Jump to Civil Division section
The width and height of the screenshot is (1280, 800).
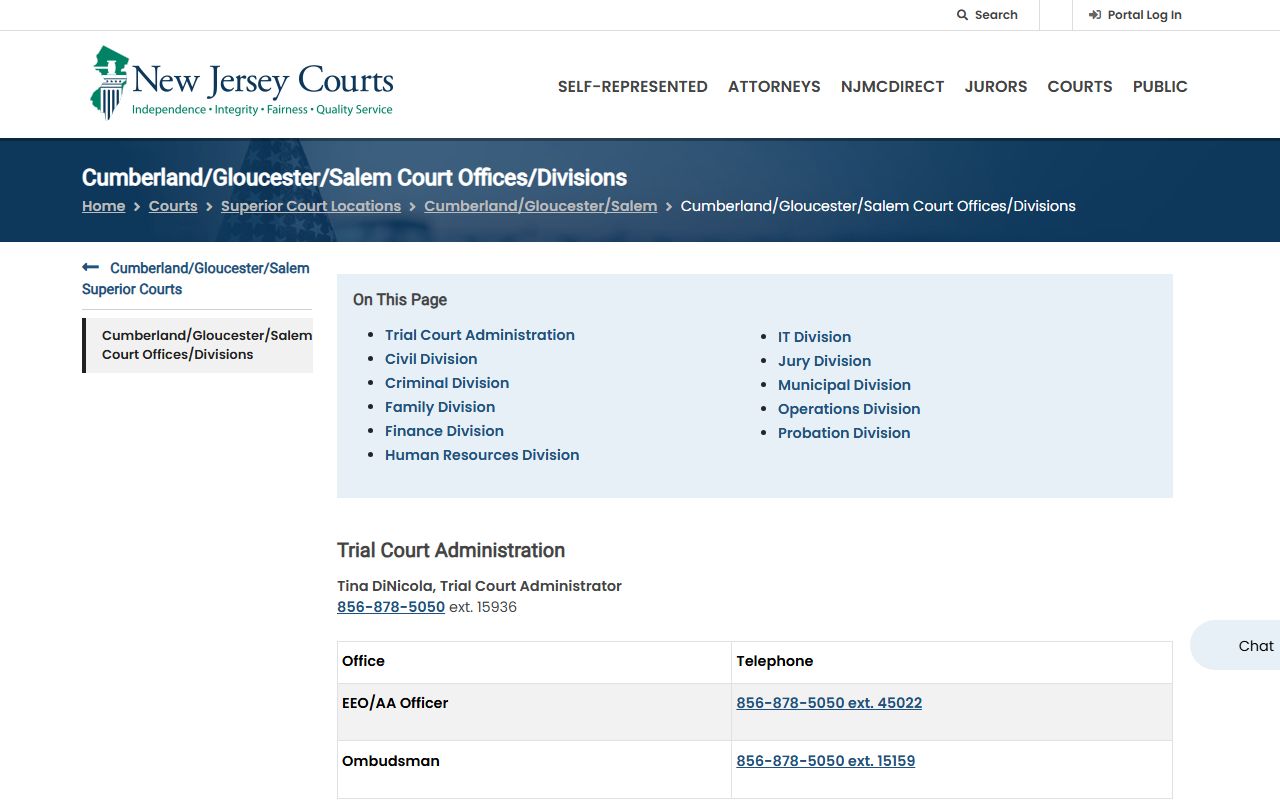431,359
